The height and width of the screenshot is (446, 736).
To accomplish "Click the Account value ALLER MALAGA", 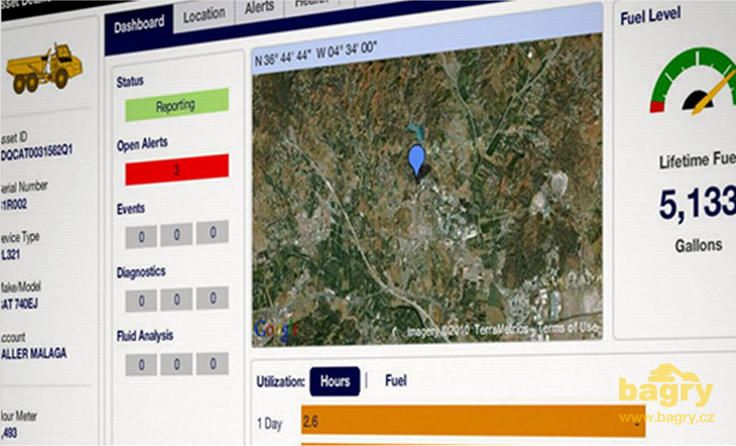I will tap(33, 354).
